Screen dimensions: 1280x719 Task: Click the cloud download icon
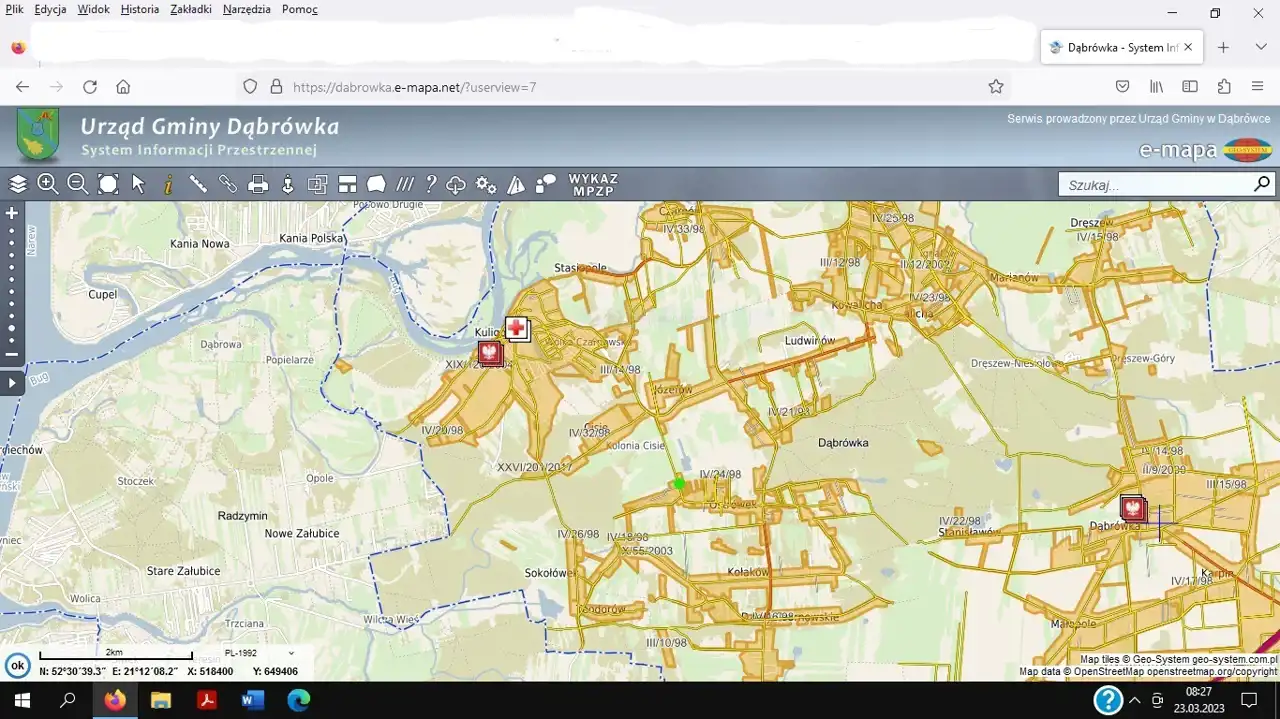[x=456, y=184]
